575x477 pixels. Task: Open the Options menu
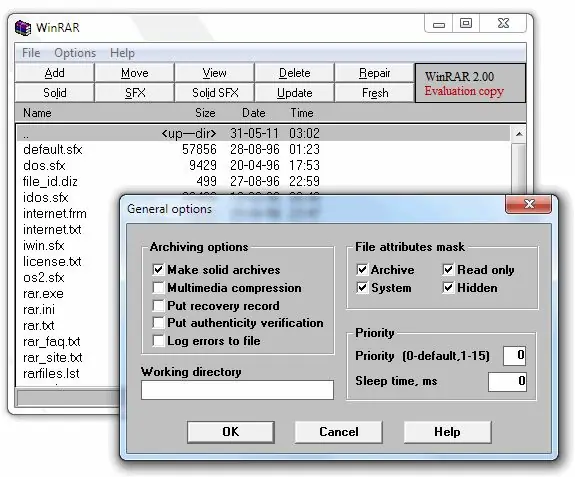click(75, 53)
